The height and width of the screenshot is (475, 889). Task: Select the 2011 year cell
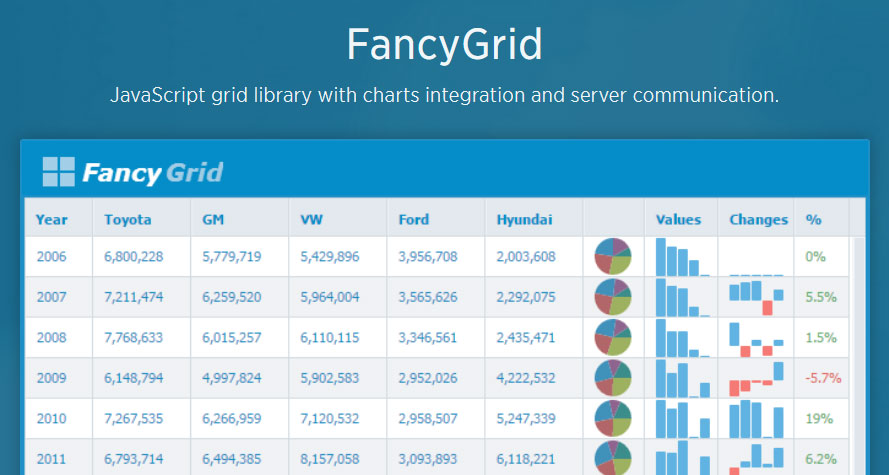click(58, 458)
